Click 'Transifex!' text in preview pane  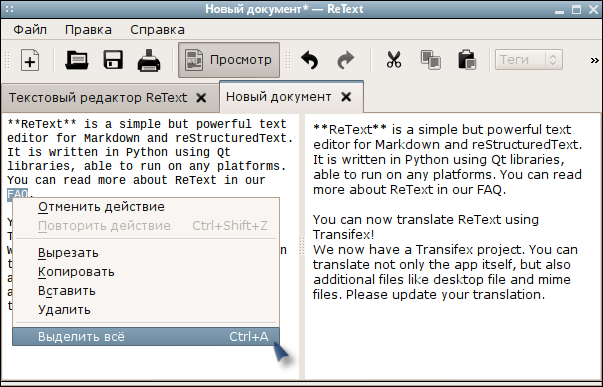click(343, 234)
